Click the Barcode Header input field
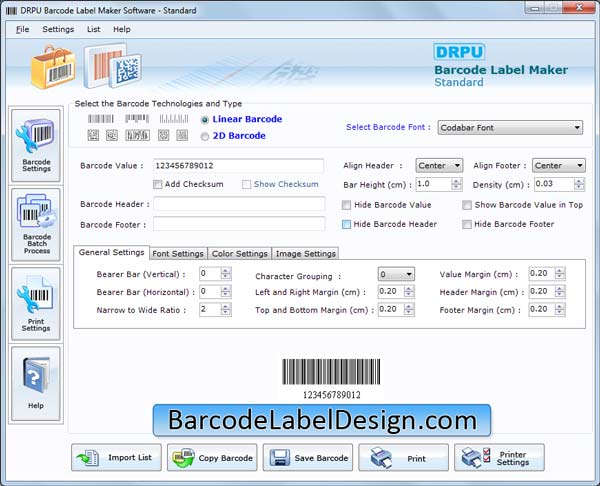The width and height of the screenshot is (600, 486). click(239, 204)
